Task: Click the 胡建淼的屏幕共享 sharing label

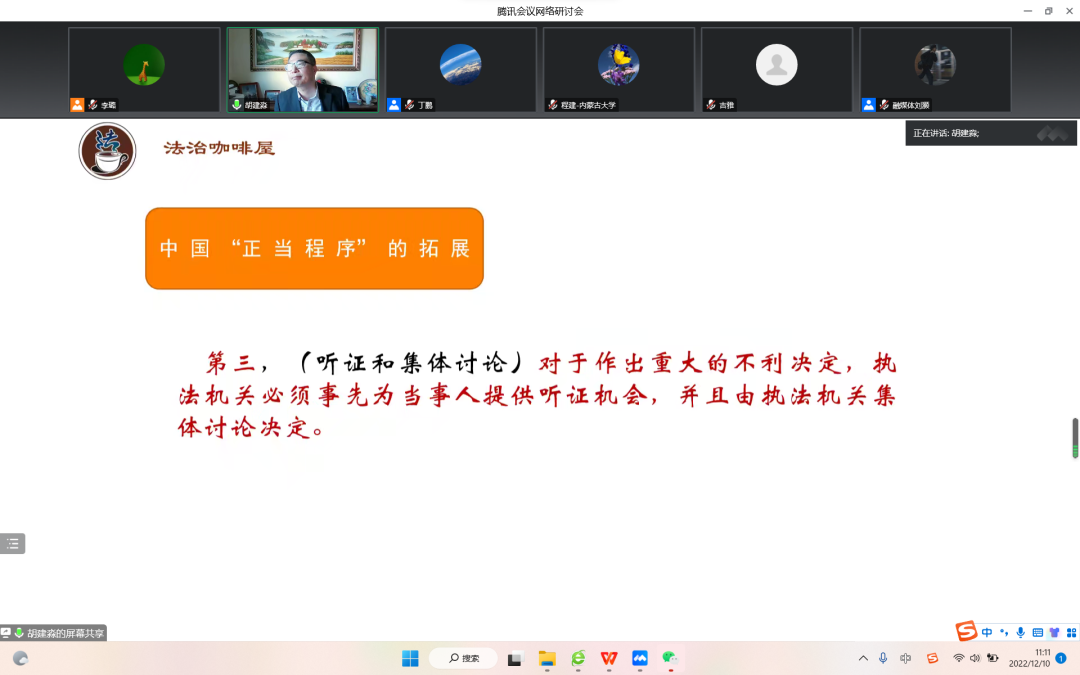Action: (60, 633)
